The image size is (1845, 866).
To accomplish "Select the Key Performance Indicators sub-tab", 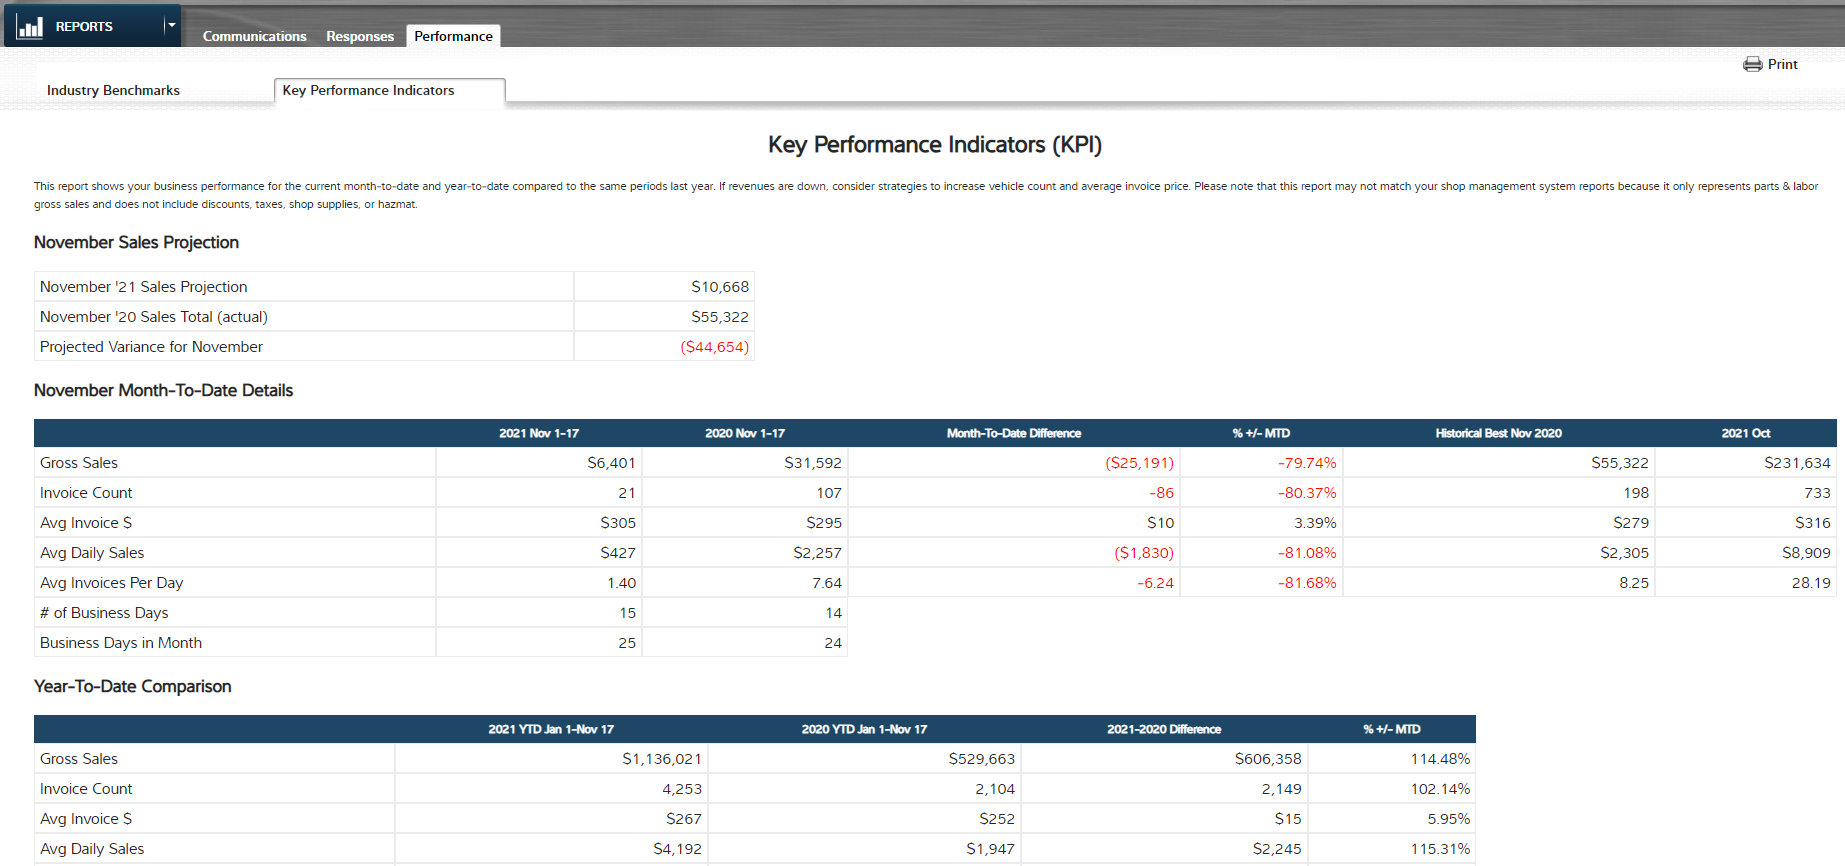I will click(368, 90).
